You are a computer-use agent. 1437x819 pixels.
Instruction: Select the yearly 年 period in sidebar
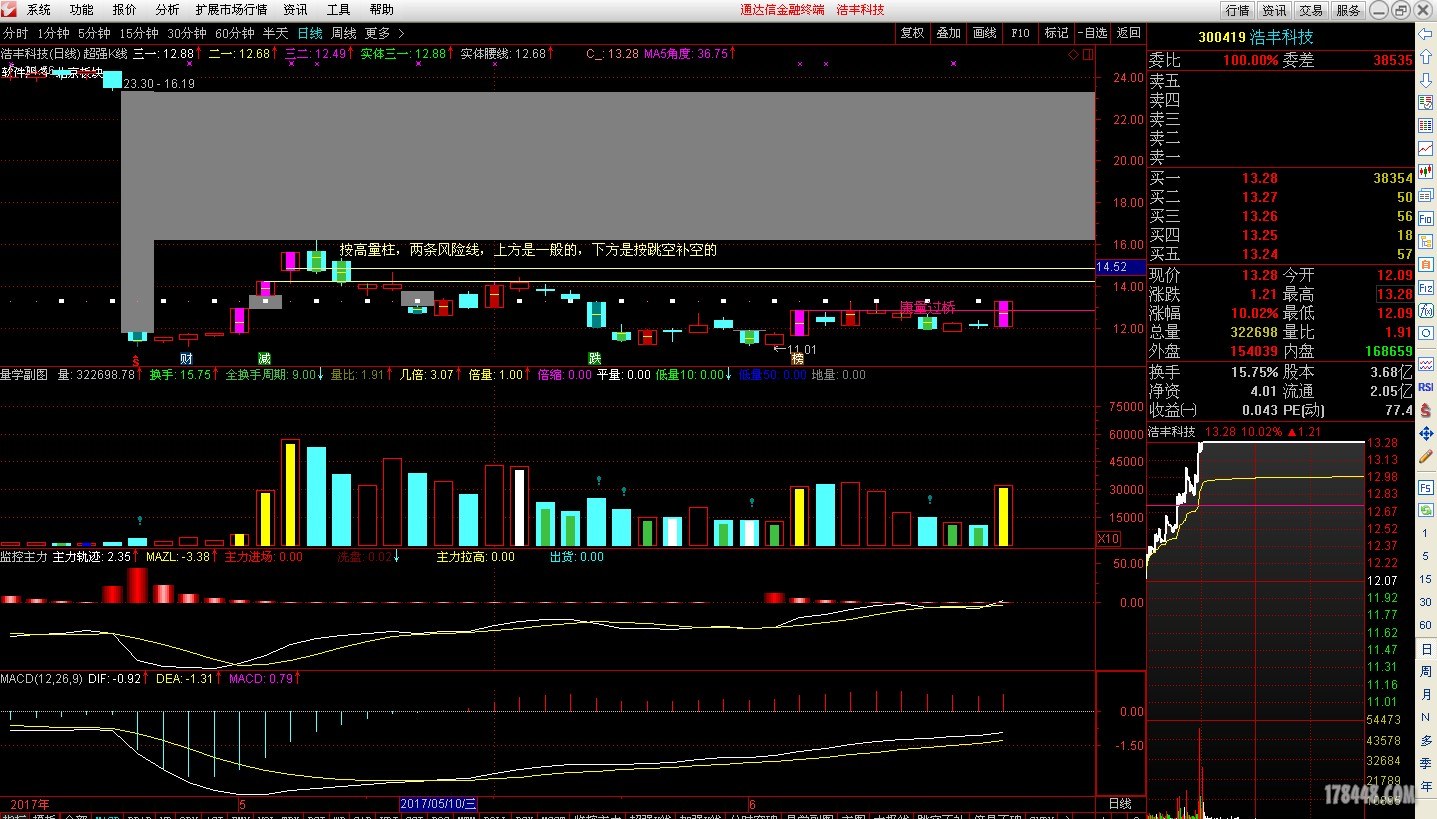click(1426, 786)
